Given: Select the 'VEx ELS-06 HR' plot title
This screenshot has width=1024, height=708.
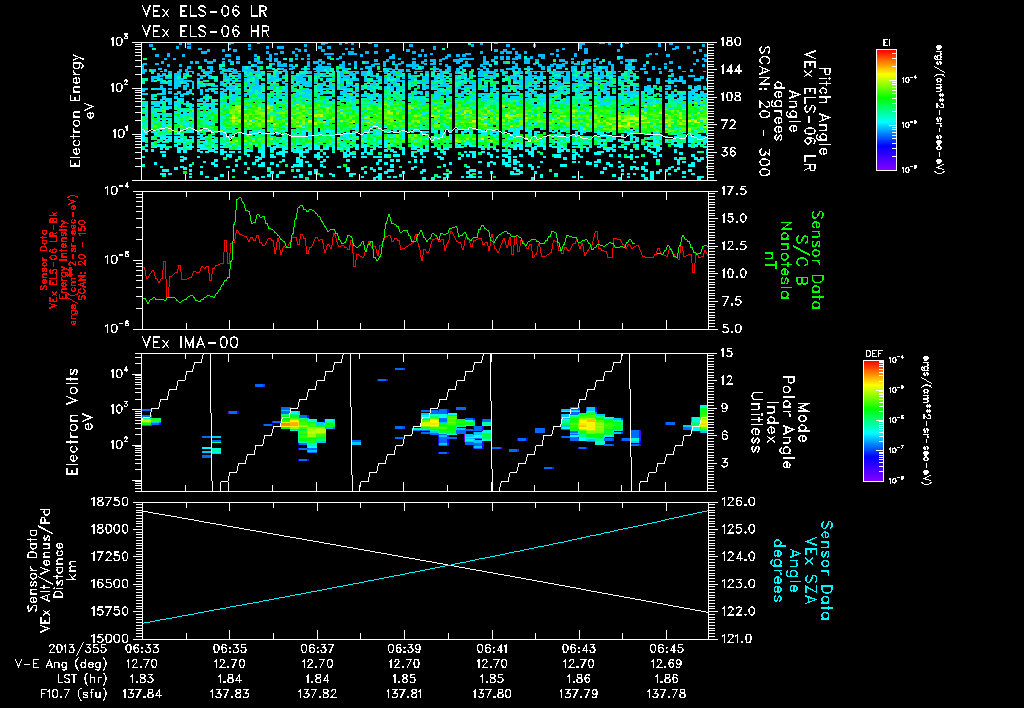Looking at the screenshot, I should [205, 31].
